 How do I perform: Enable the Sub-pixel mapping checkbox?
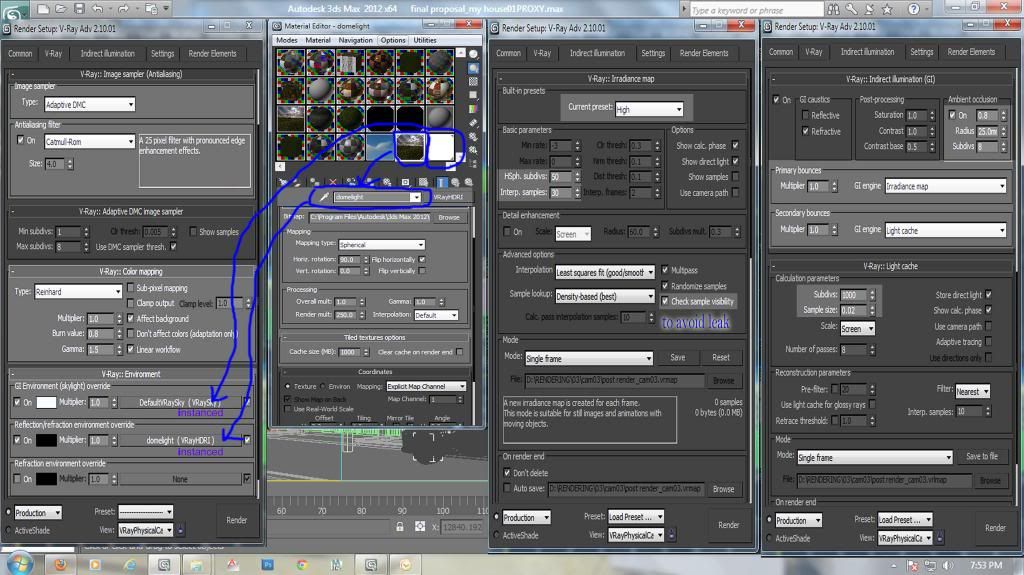click(x=131, y=288)
